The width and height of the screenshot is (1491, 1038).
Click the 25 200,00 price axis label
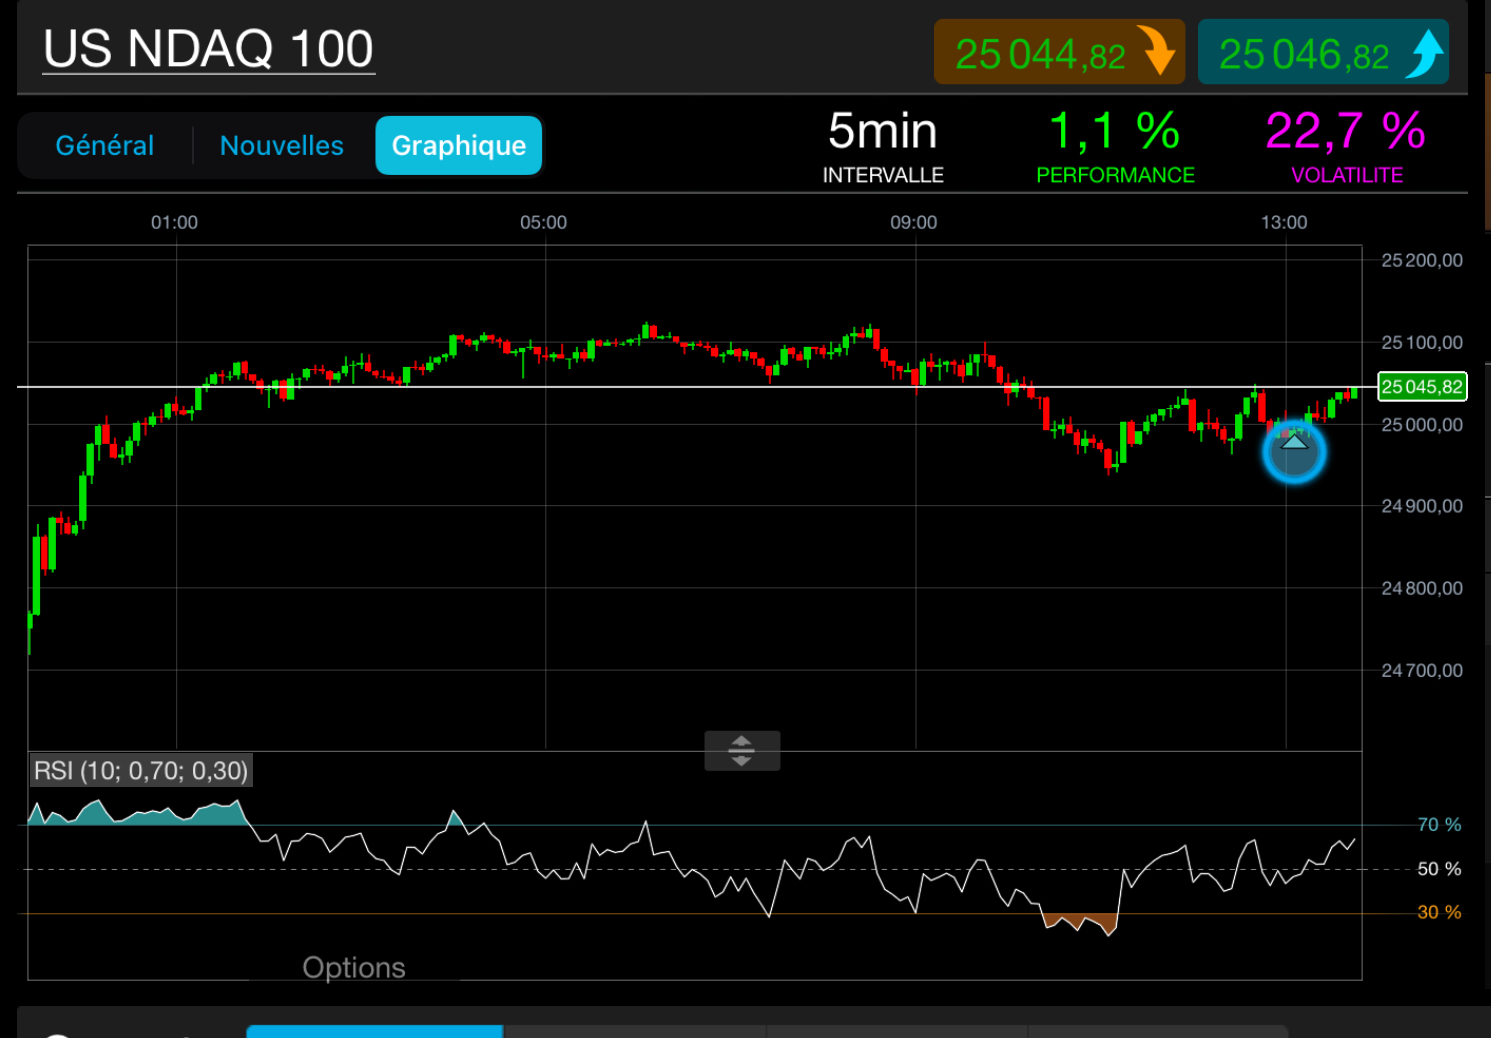[1422, 261]
